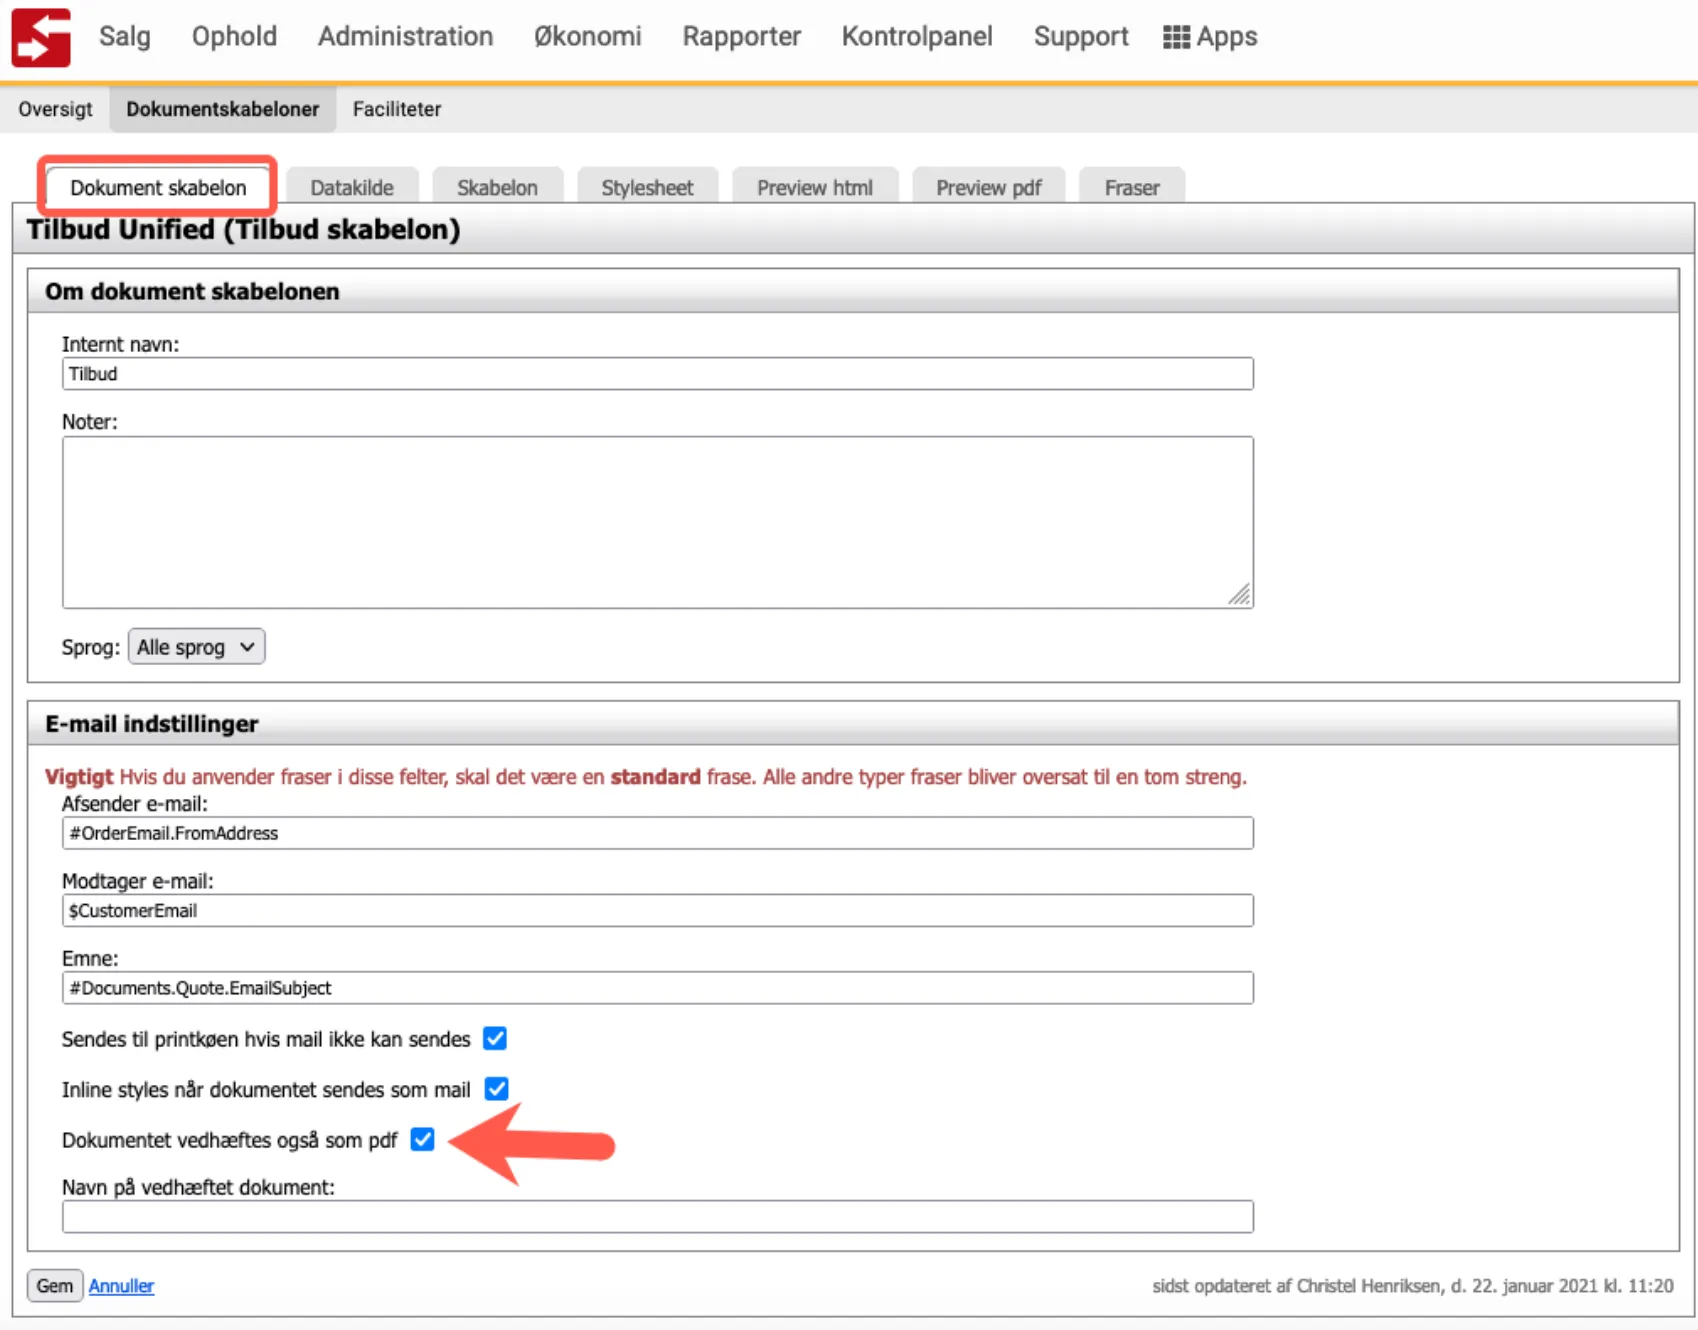Click the Annuller link
Screen dimensions: 1698x1330
pos(121,1286)
